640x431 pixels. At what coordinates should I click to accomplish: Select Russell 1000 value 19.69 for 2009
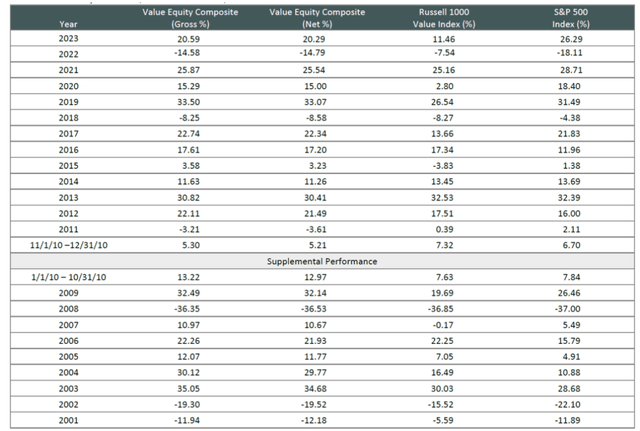442,293
